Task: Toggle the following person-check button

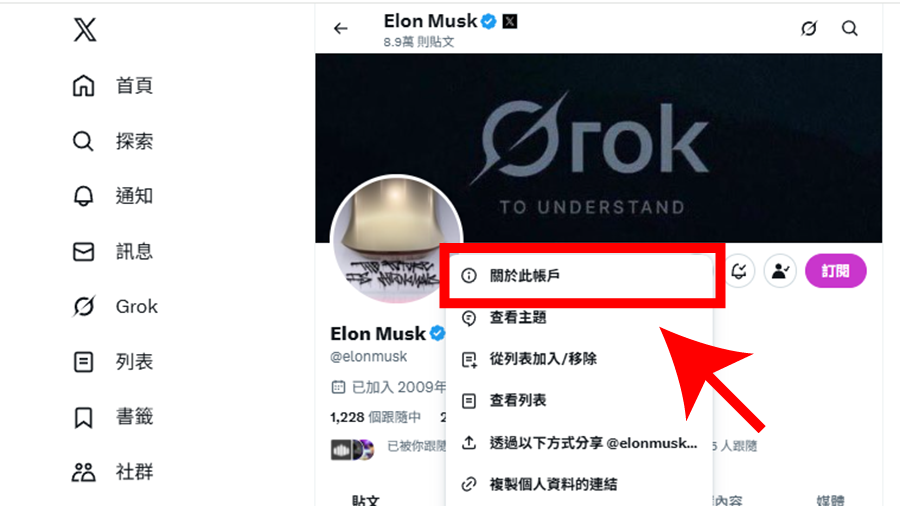Action: tap(780, 271)
